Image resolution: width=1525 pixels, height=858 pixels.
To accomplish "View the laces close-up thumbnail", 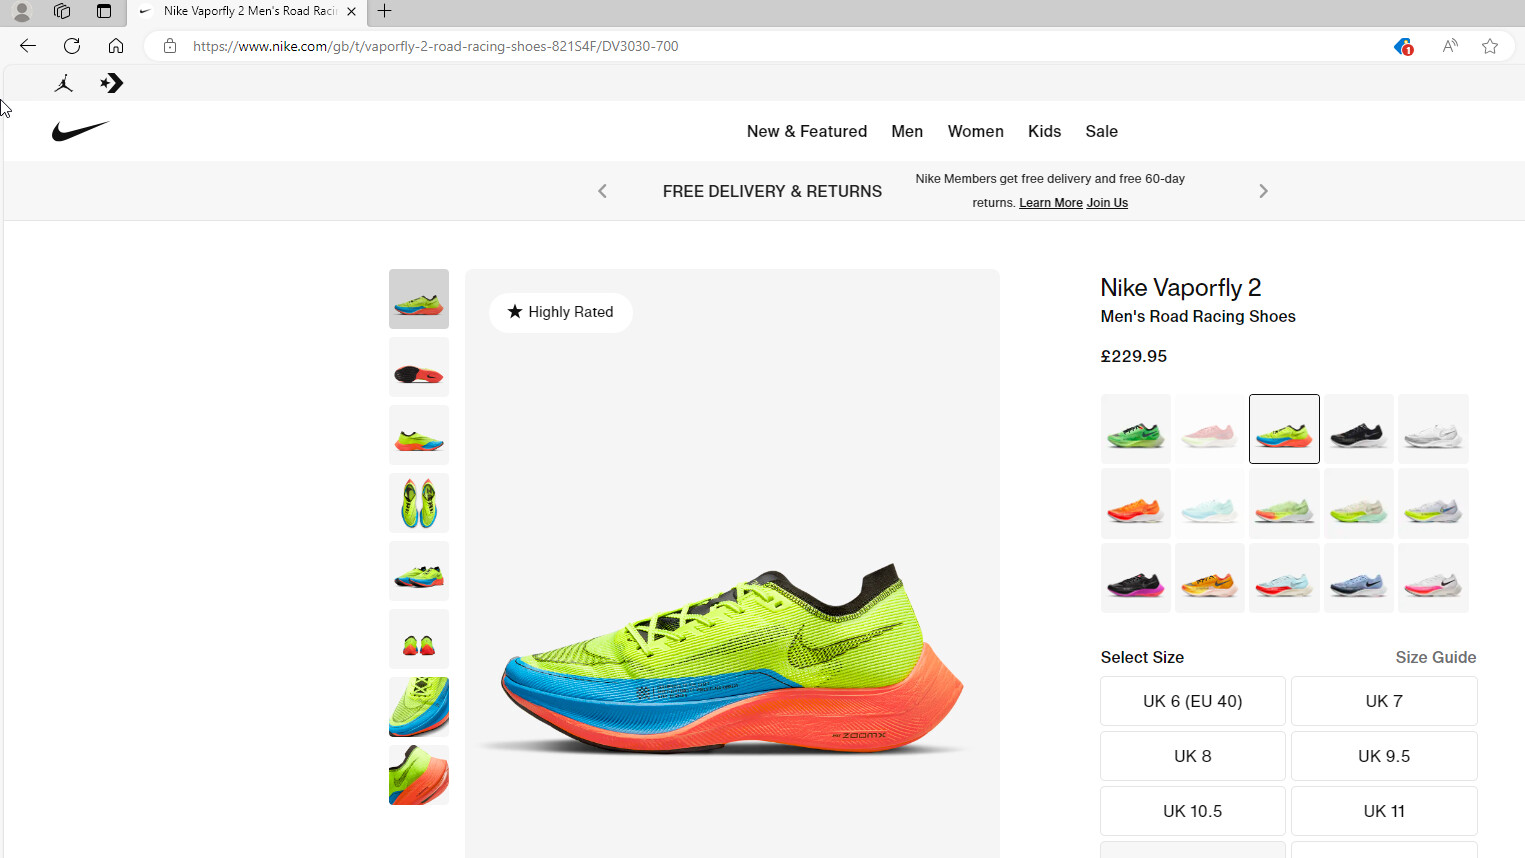I will tap(419, 707).
